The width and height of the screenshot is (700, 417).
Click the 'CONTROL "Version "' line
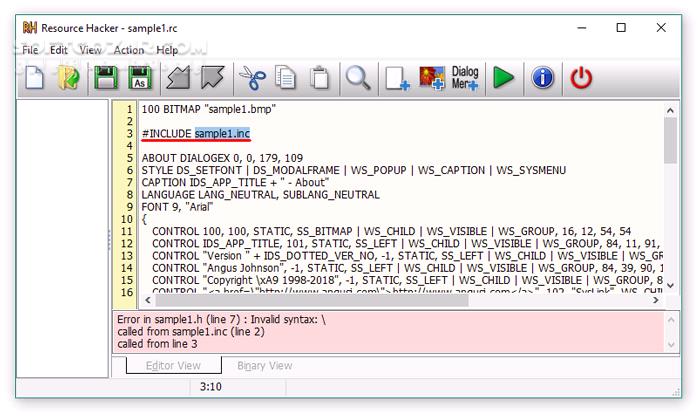point(407,256)
